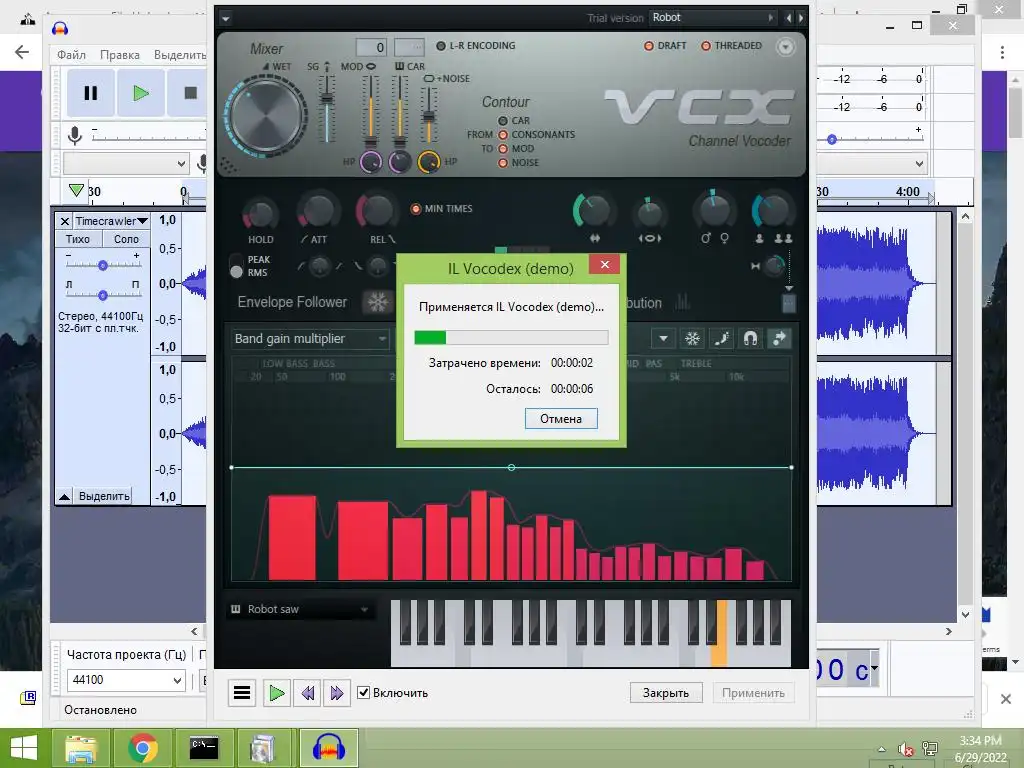1024x768 pixels.
Task: Toggle Contour MOD option
Action: point(516,148)
